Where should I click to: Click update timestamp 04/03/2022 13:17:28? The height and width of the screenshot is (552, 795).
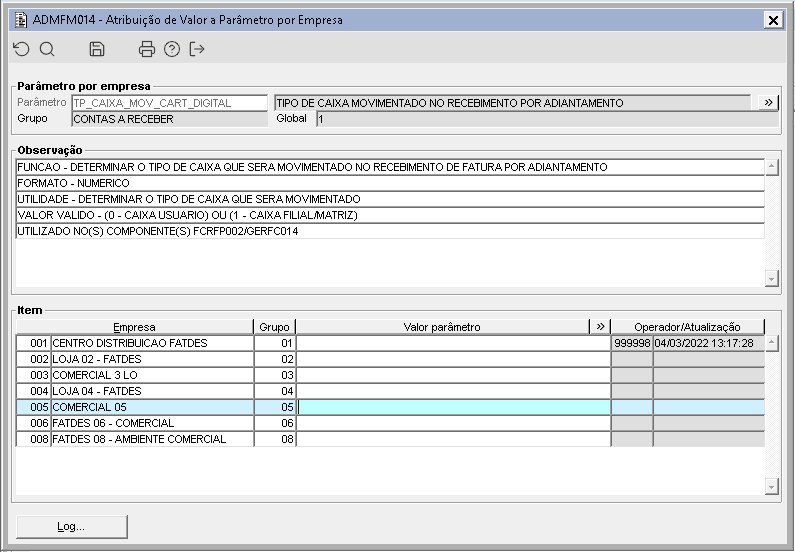click(x=709, y=343)
